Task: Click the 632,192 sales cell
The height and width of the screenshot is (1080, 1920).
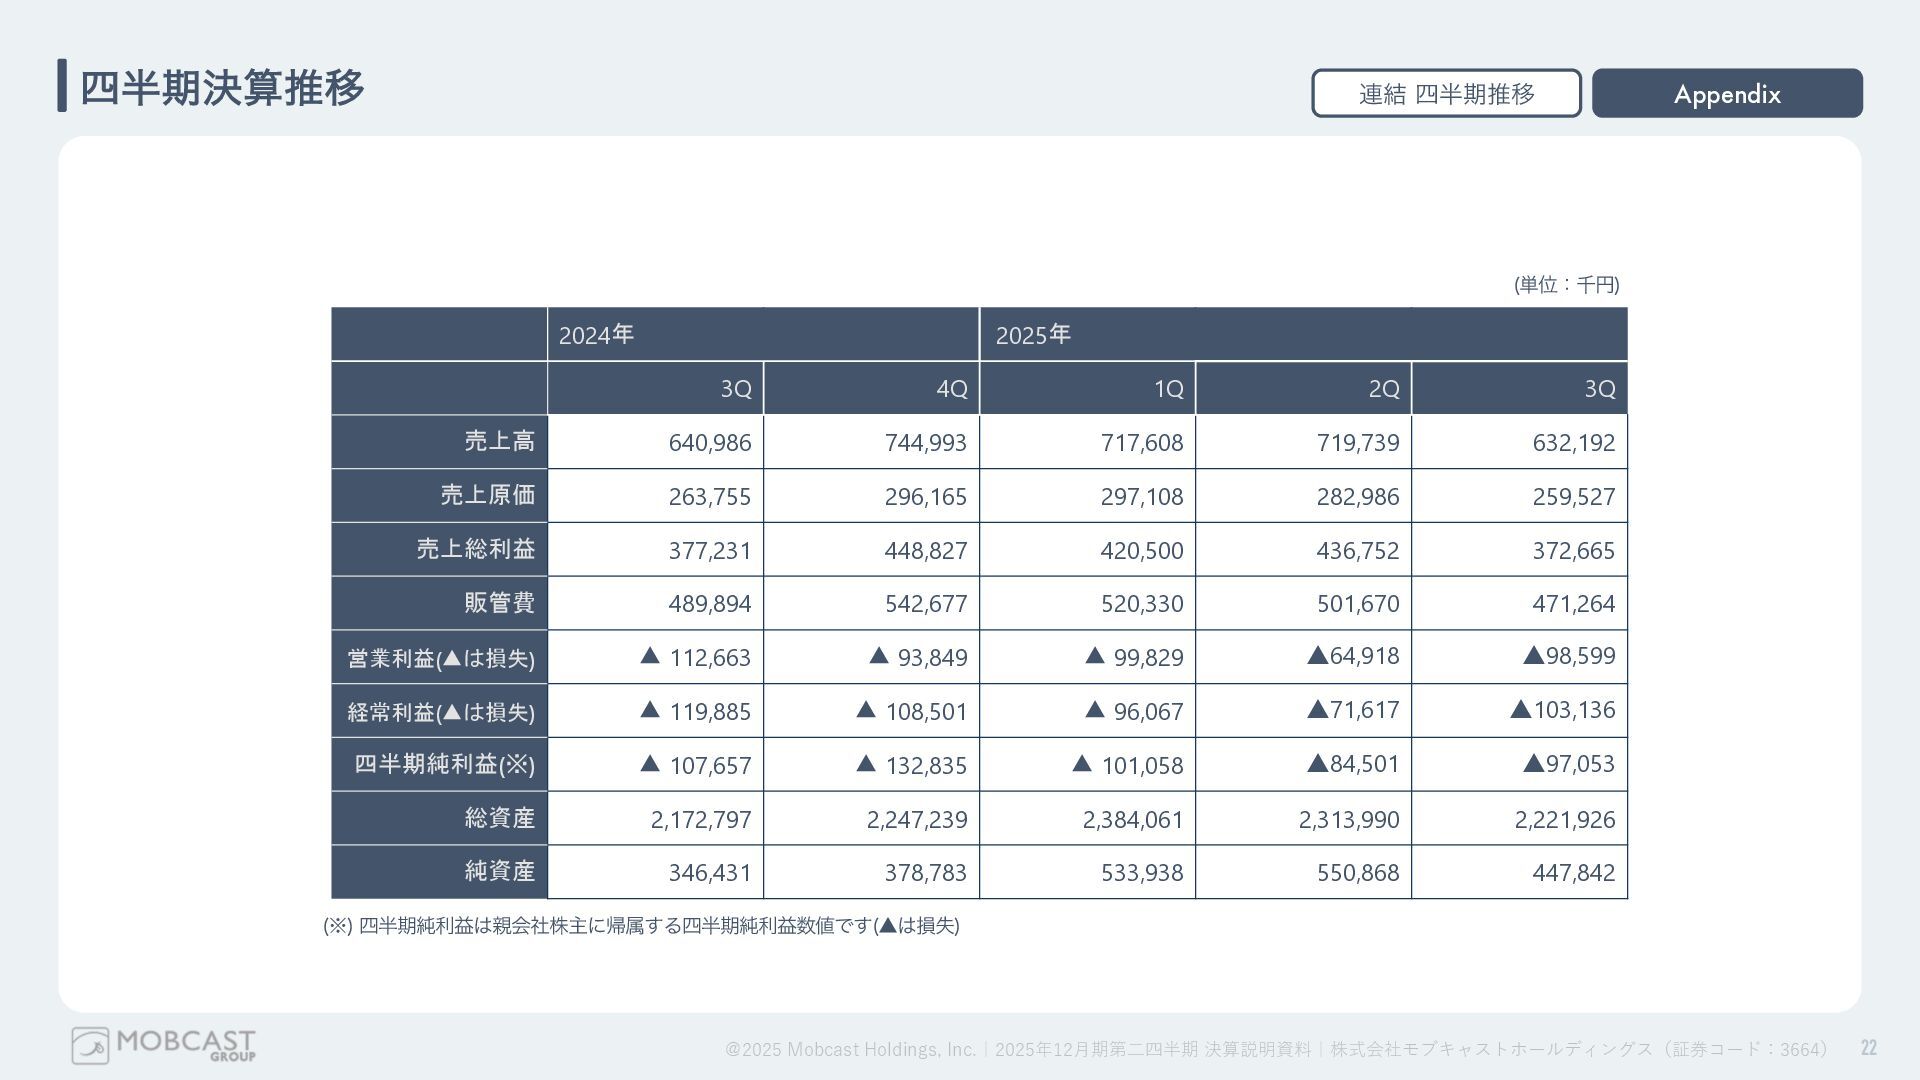Action: click(1573, 443)
